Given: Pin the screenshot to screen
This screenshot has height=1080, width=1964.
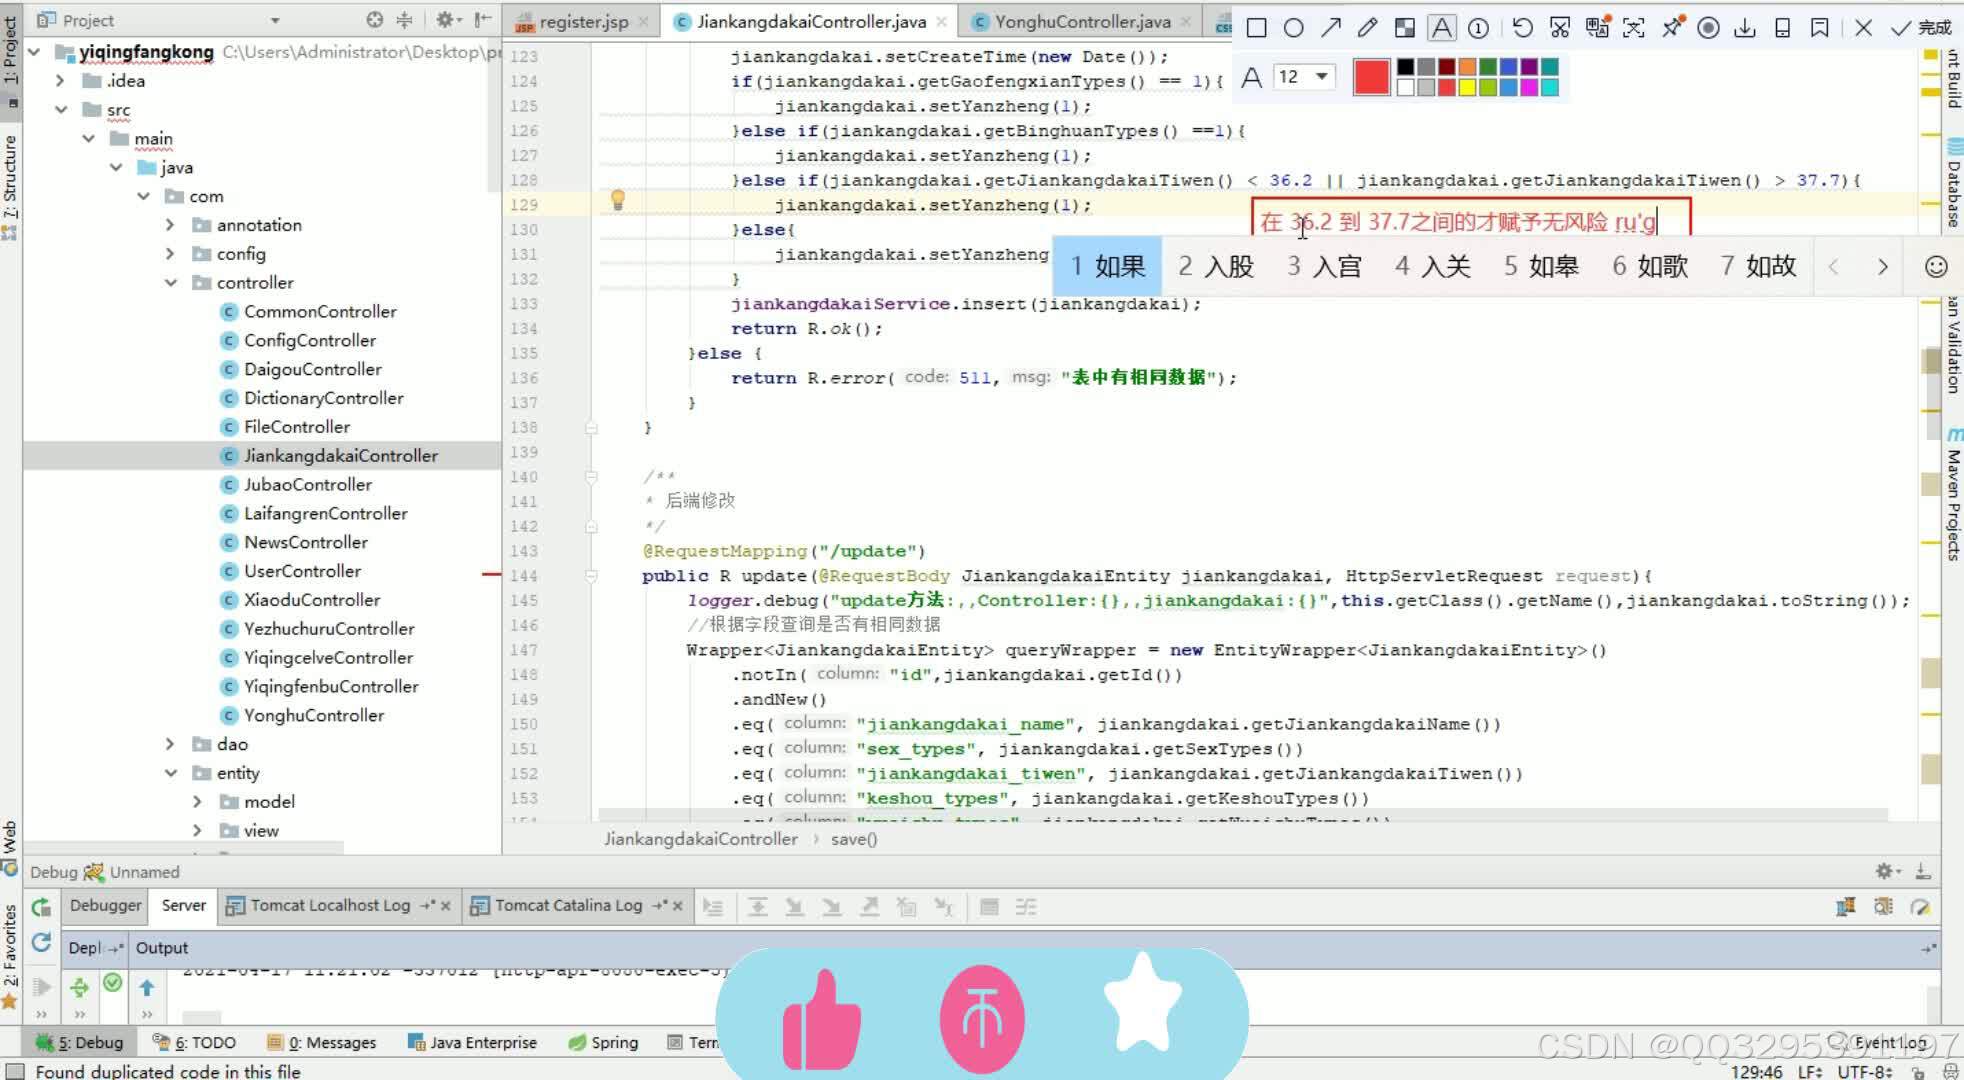Looking at the screenshot, I should pos(1671,28).
